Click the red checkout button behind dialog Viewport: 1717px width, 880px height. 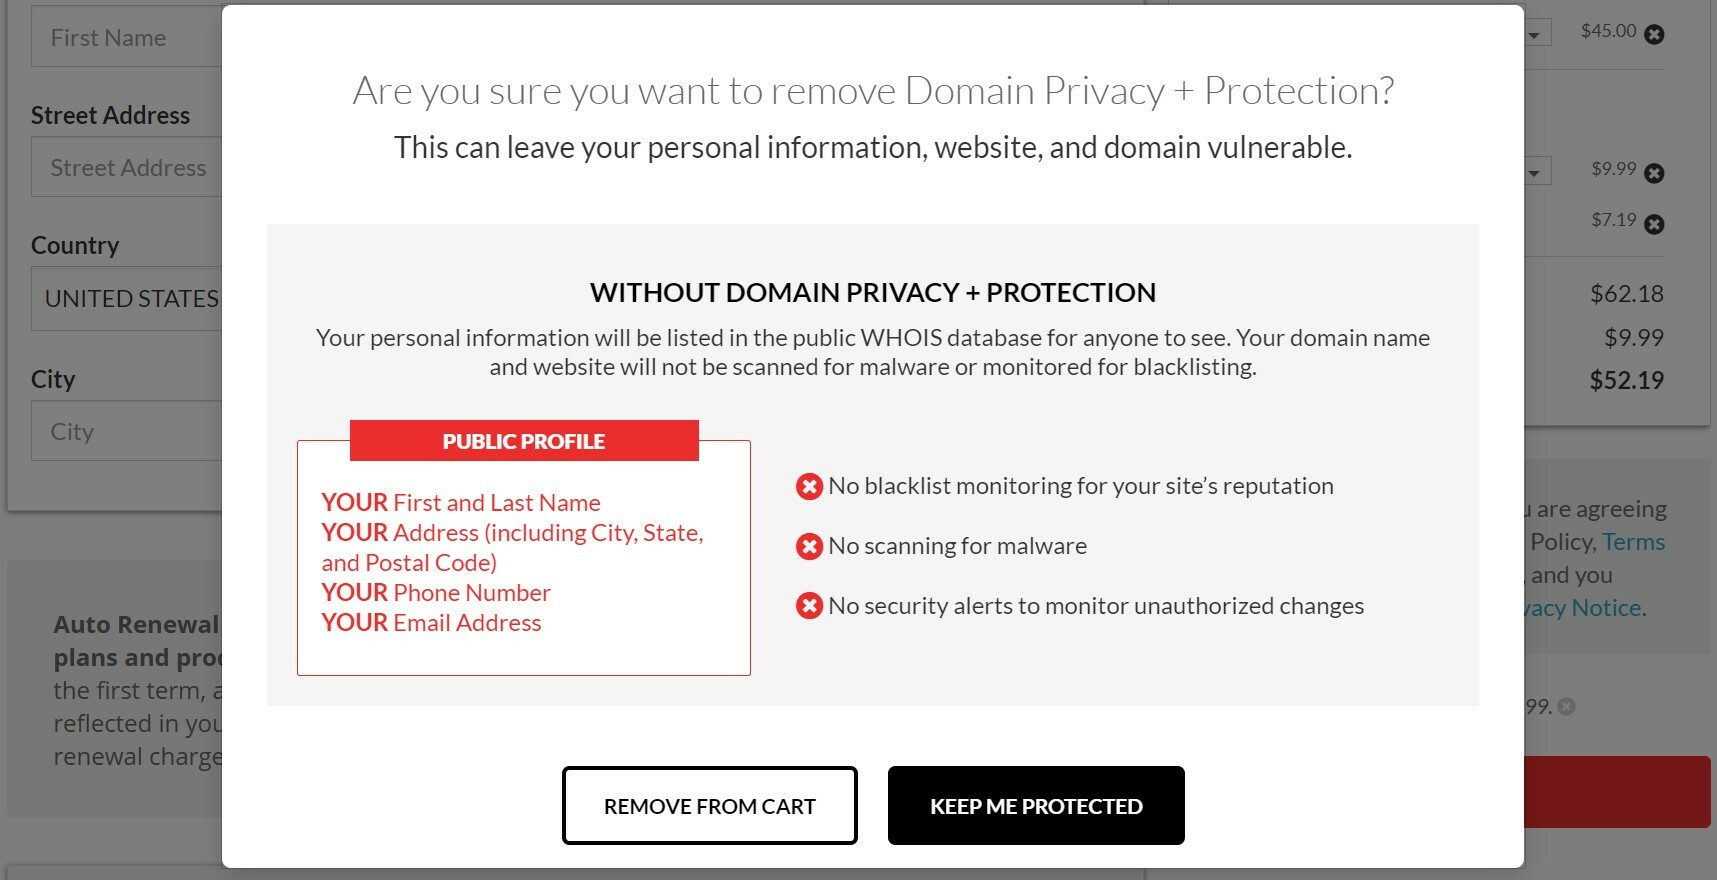click(1616, 792)
